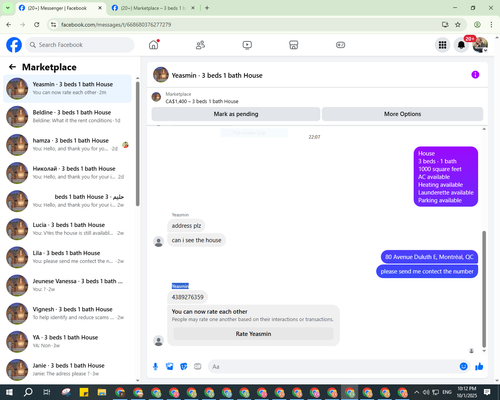Attach a photo using the image icon
The height and width of the screenshot is (400, 500).
pyautogui.click(x=170, y=367)
